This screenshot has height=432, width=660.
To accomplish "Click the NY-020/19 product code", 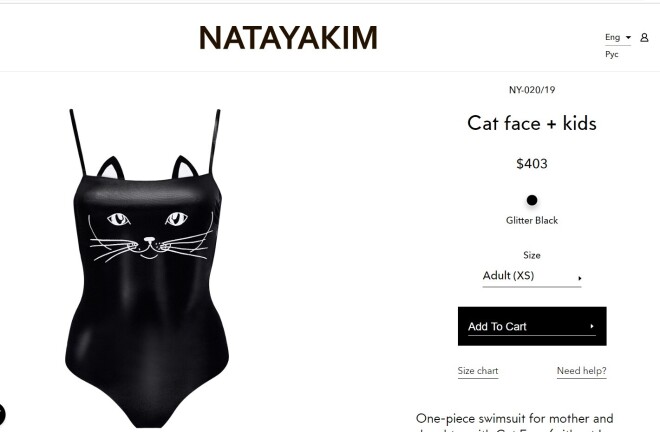I will pyautogui.click(x=532, y=90).
